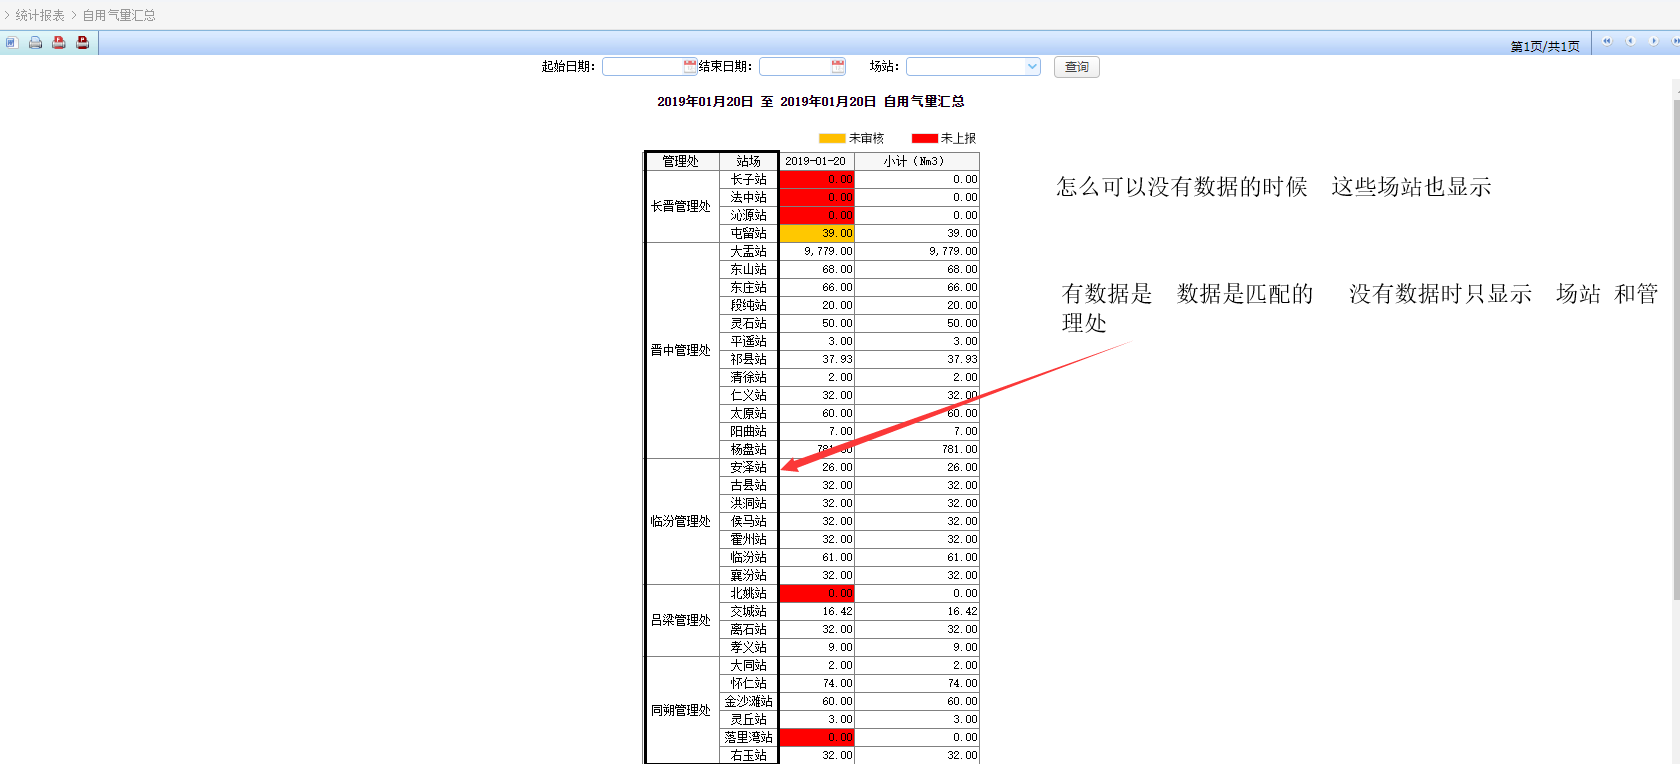1680x764 pixels.
Task: Click the red 0.00 cell for 落里湾站
Action: pyautogui.click(x=816, y=737)
